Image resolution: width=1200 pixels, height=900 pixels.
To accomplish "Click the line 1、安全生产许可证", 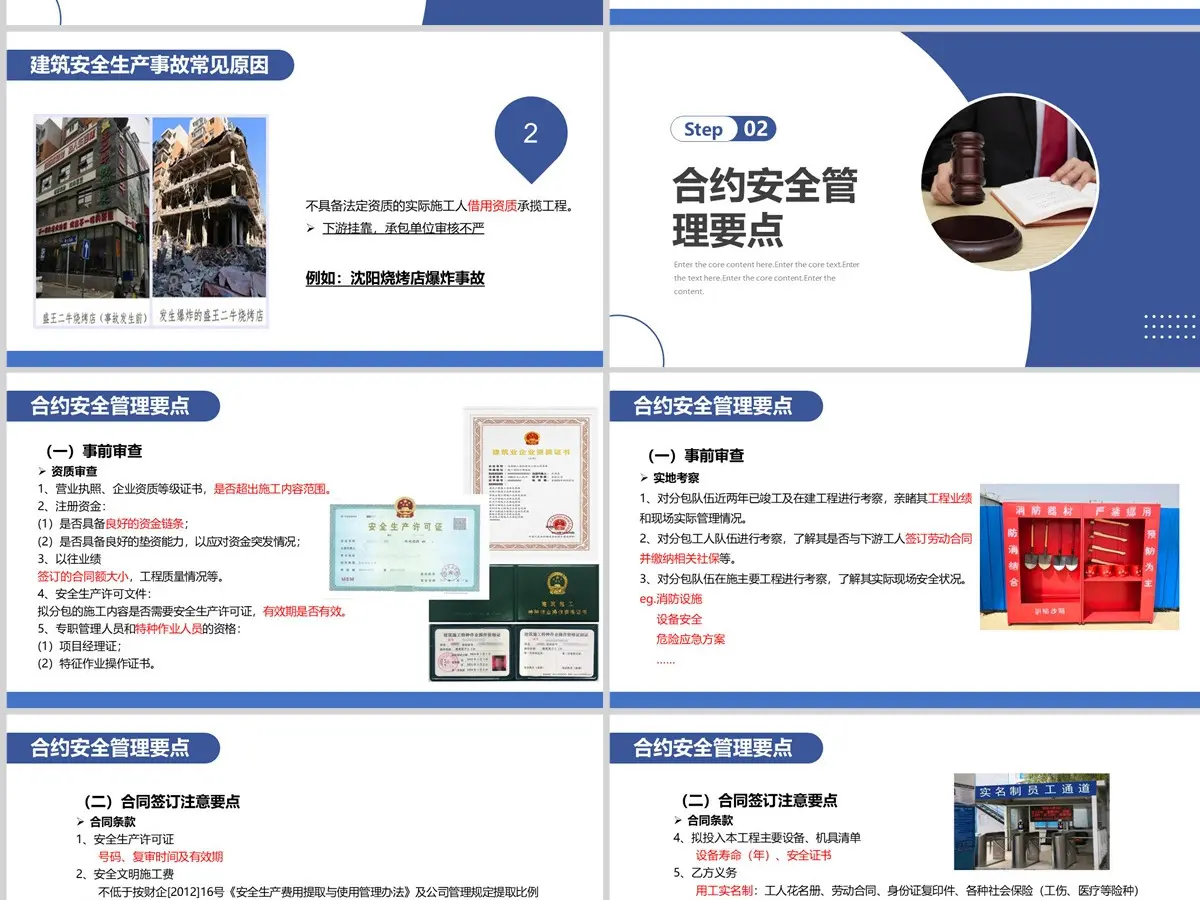I will [x=124, y=839].
